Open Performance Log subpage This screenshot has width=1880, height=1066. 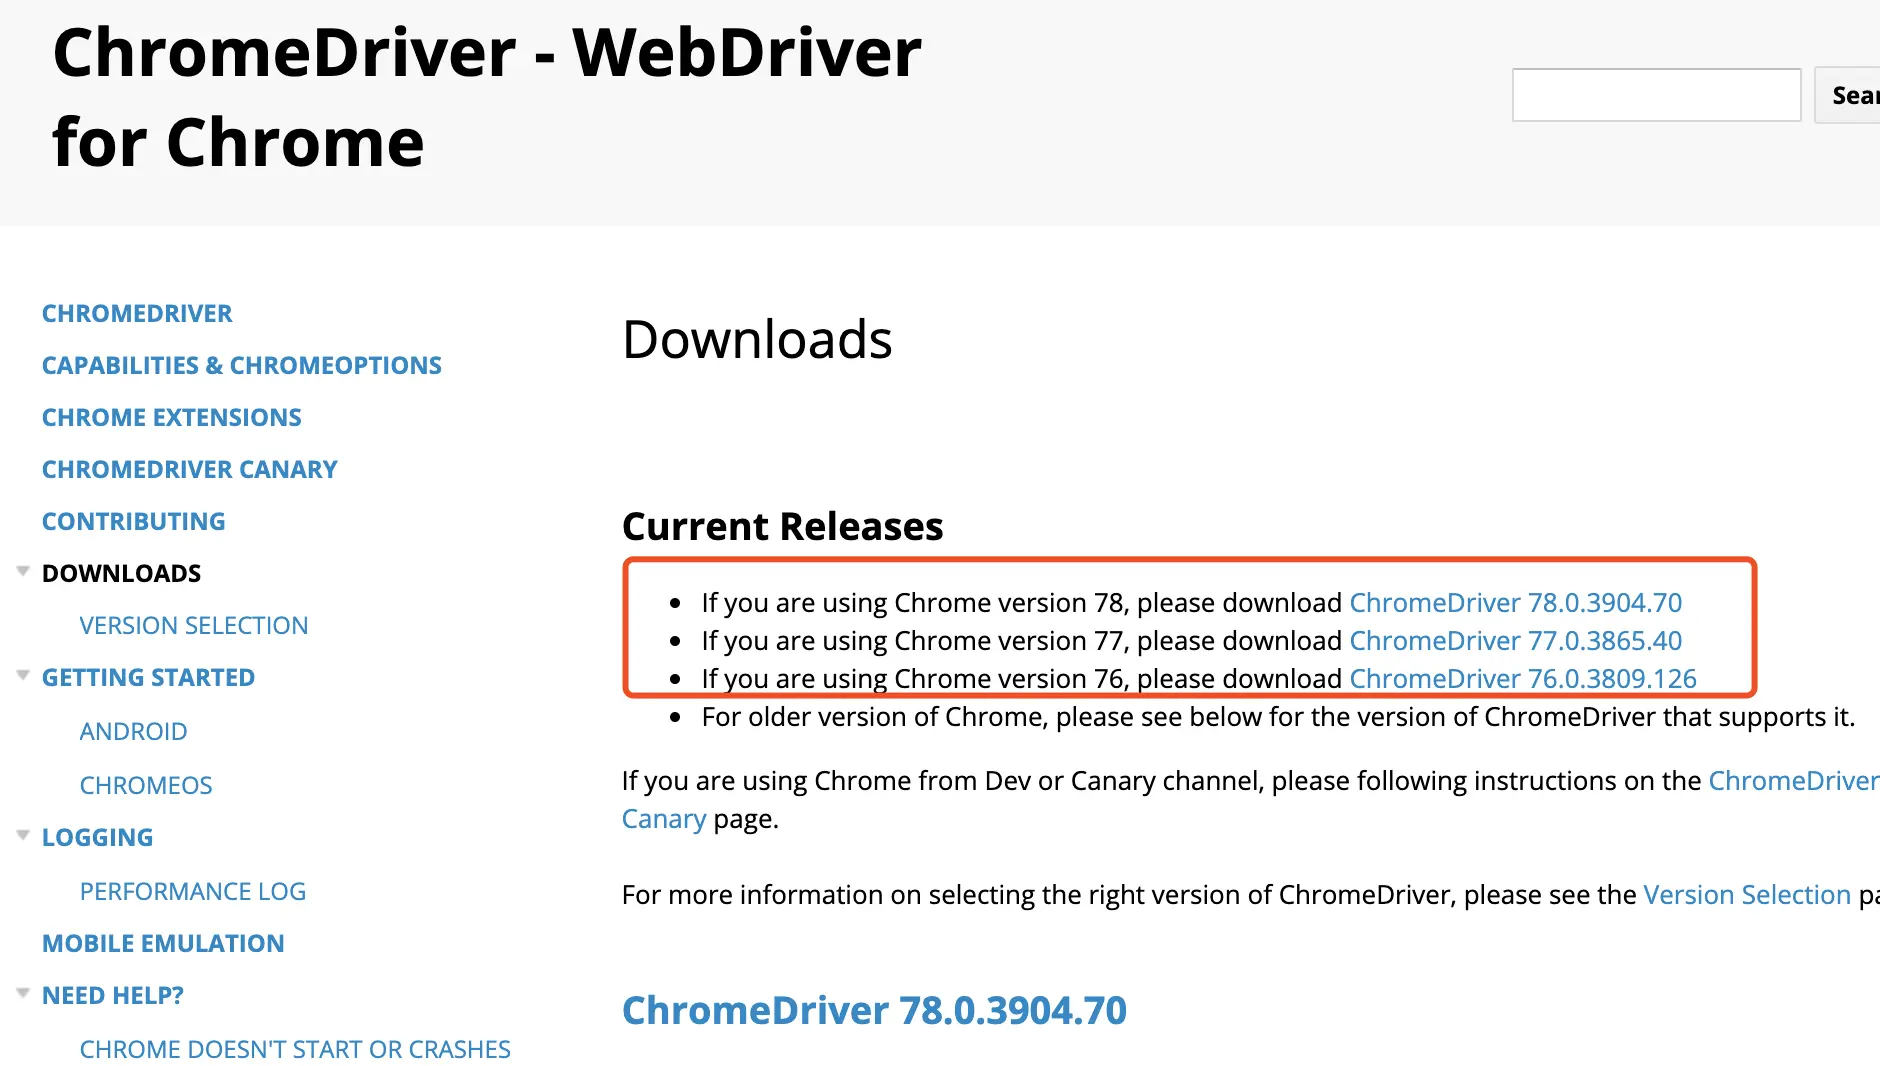pyautogui.click(x=193, y=891)
